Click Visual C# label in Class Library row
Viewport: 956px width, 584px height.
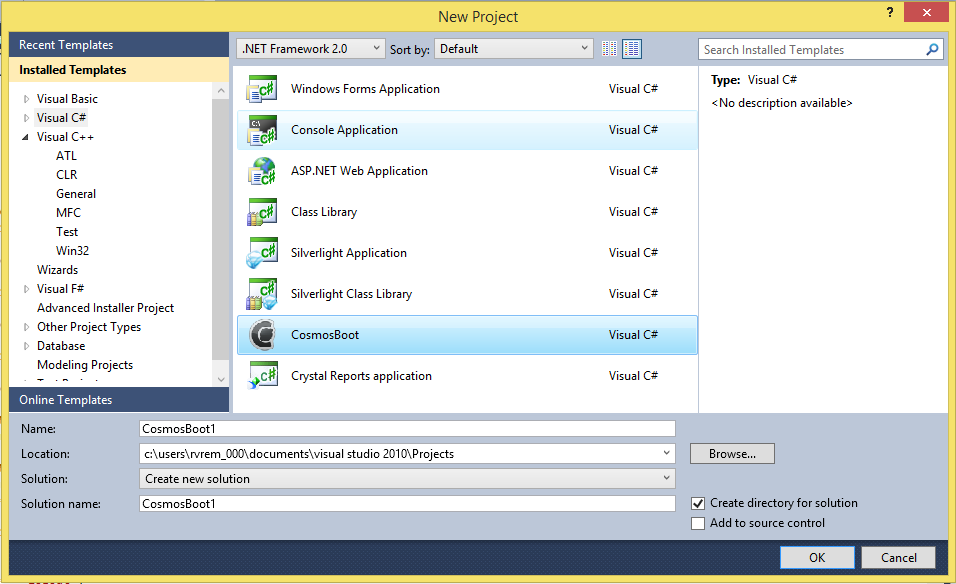(633, 212)
